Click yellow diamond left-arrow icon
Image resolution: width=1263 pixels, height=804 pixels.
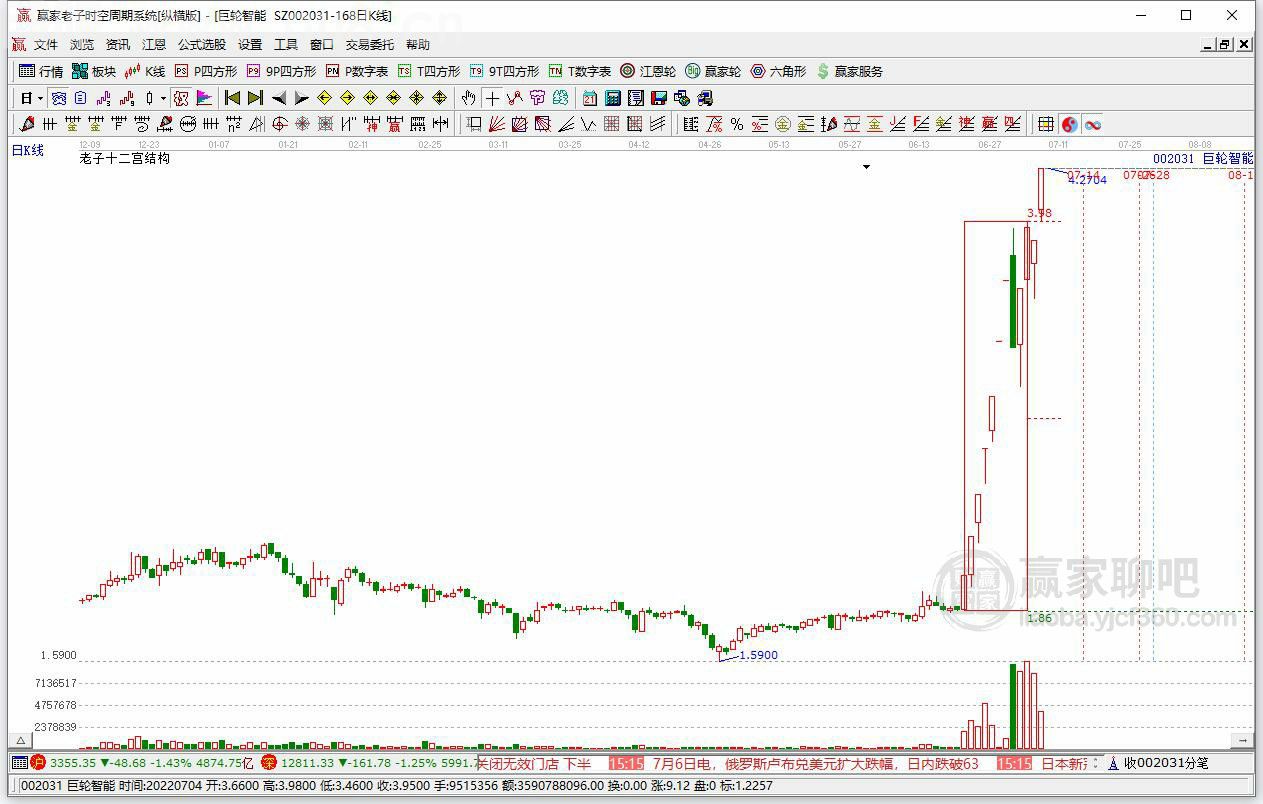click(x=324, y=98)
